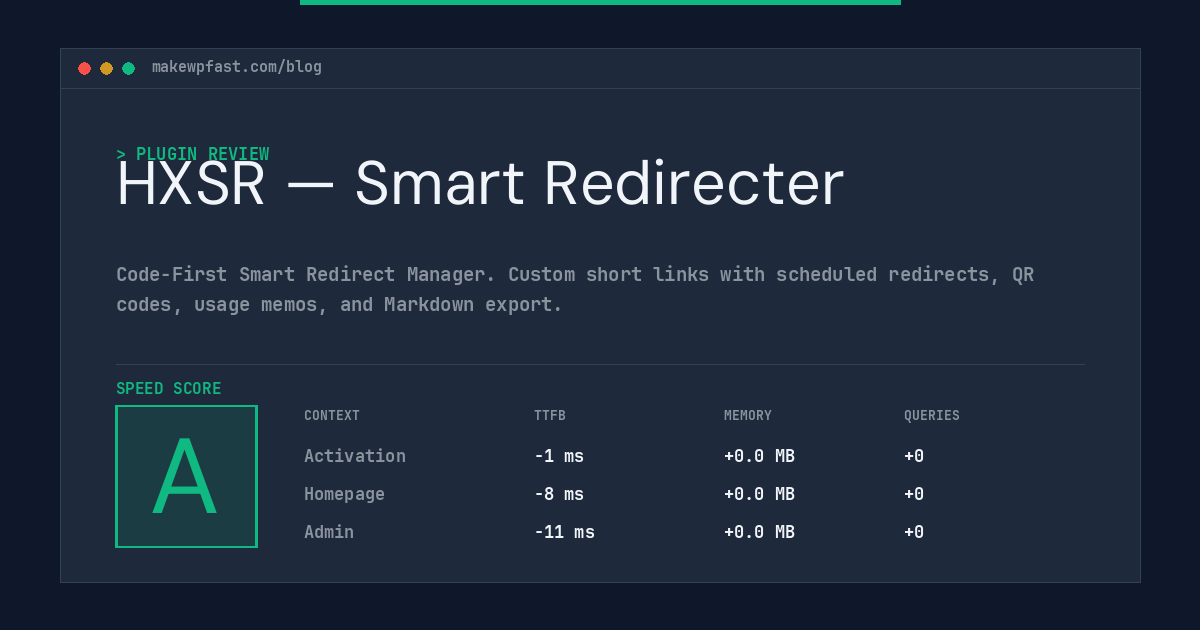Click the QUERIES column header
The height and width of the screenshot is (630, 1200).
[932, 416]
